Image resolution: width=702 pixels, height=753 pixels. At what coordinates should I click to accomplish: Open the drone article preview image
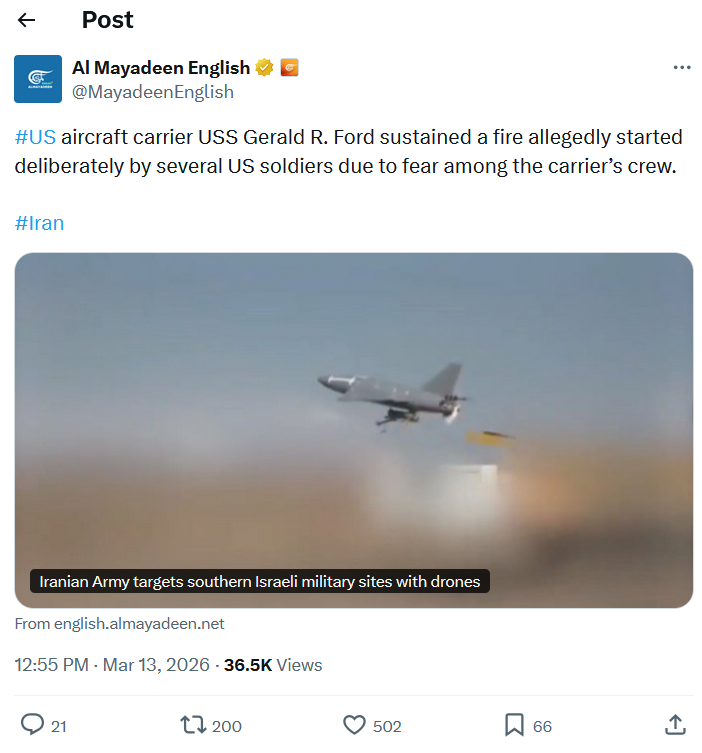tap(354, 430)
